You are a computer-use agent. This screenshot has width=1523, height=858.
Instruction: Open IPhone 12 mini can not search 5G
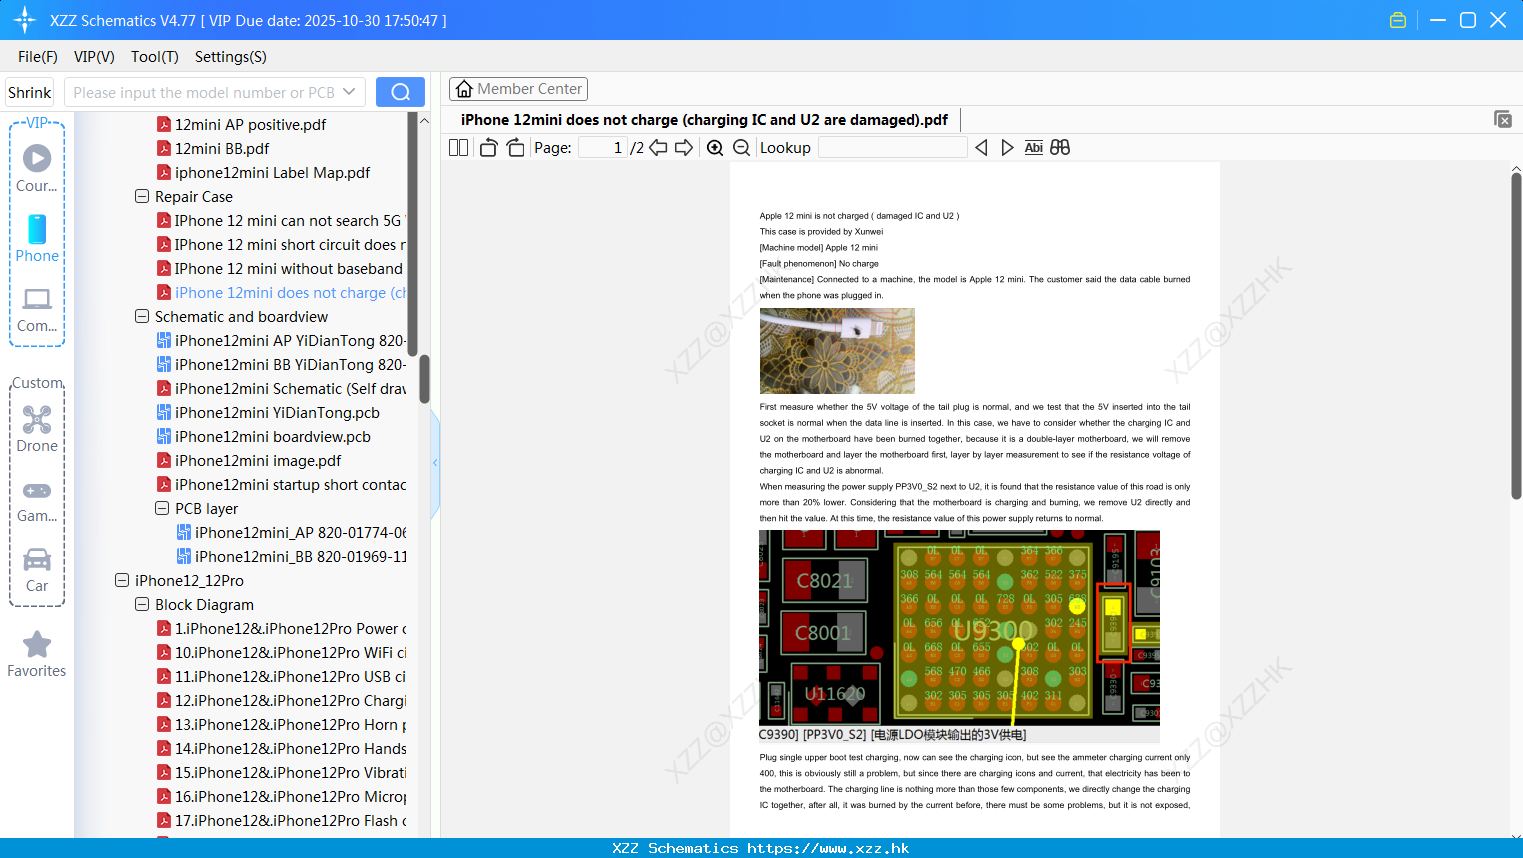click(281, 221)
